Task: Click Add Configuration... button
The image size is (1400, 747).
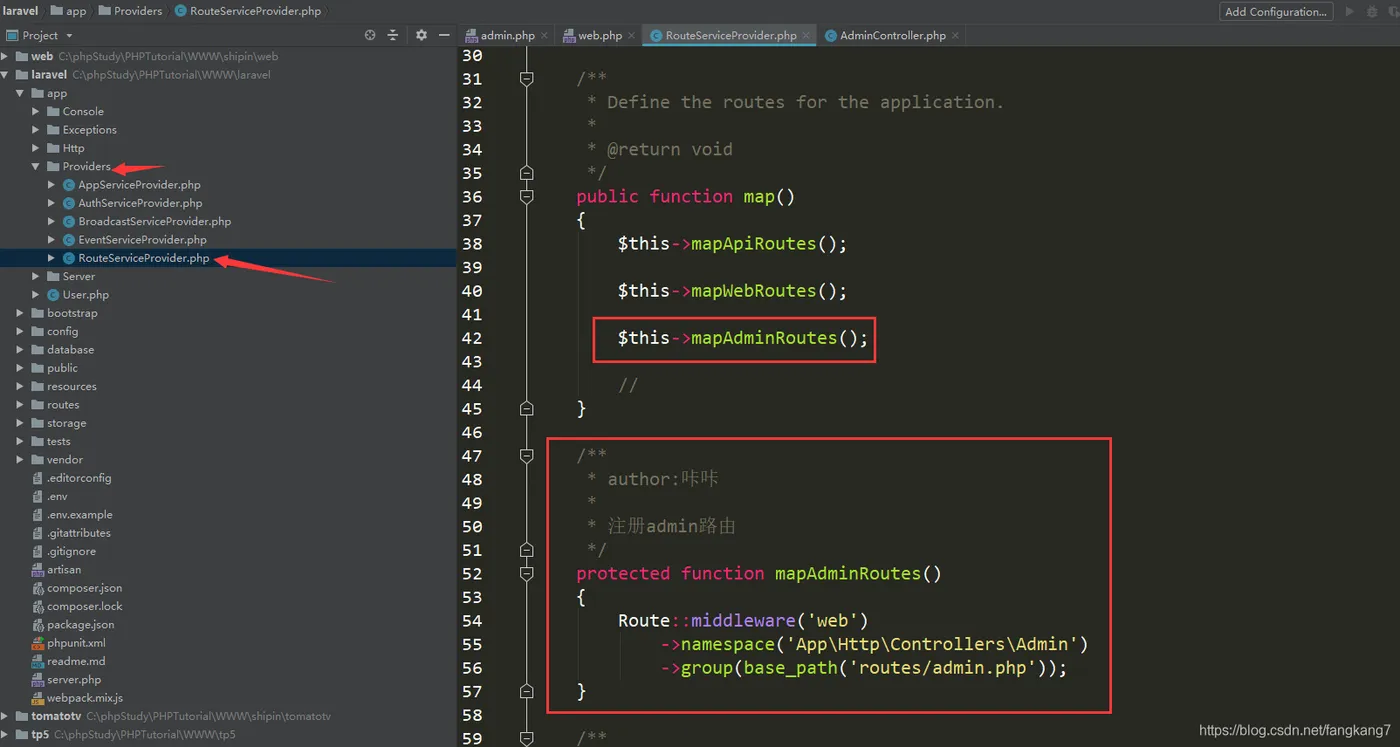Action: 1275,11
